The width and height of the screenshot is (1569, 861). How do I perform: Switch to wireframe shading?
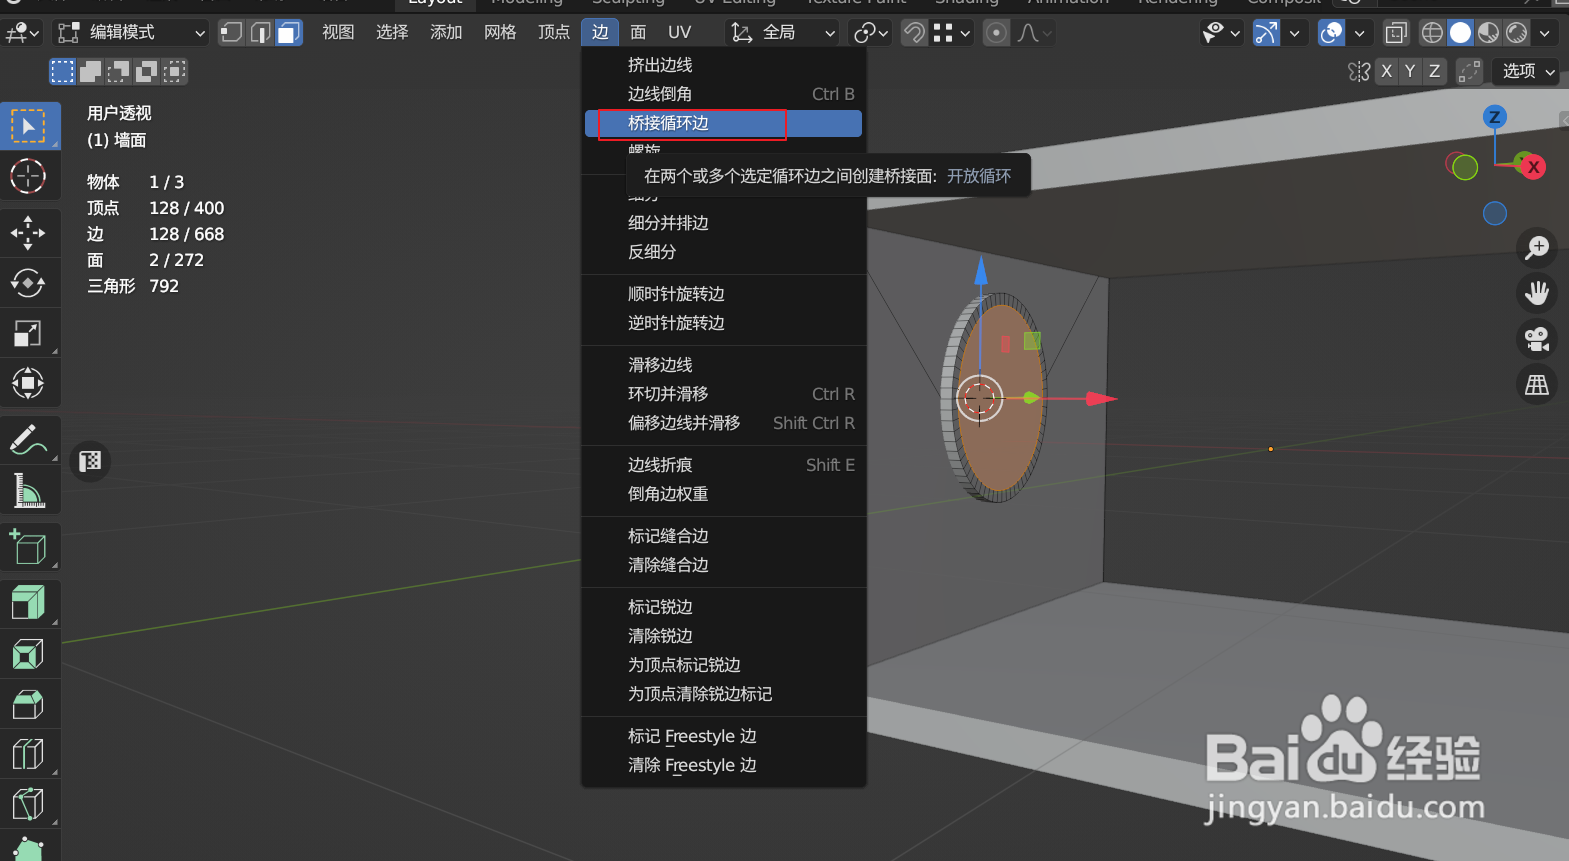[1432, 33]
